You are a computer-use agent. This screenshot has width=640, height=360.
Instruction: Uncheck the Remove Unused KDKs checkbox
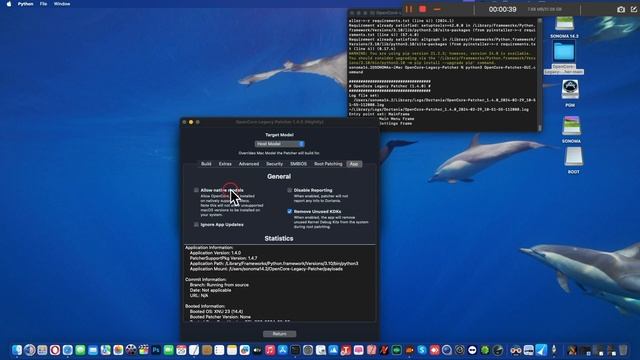point(289,211)
